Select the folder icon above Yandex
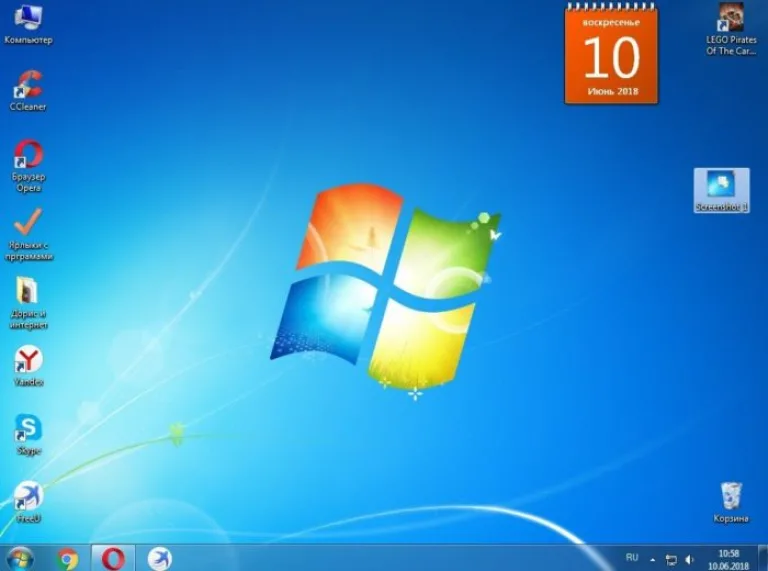The height and width of the screenshot is (571, 768). point(28,303)
